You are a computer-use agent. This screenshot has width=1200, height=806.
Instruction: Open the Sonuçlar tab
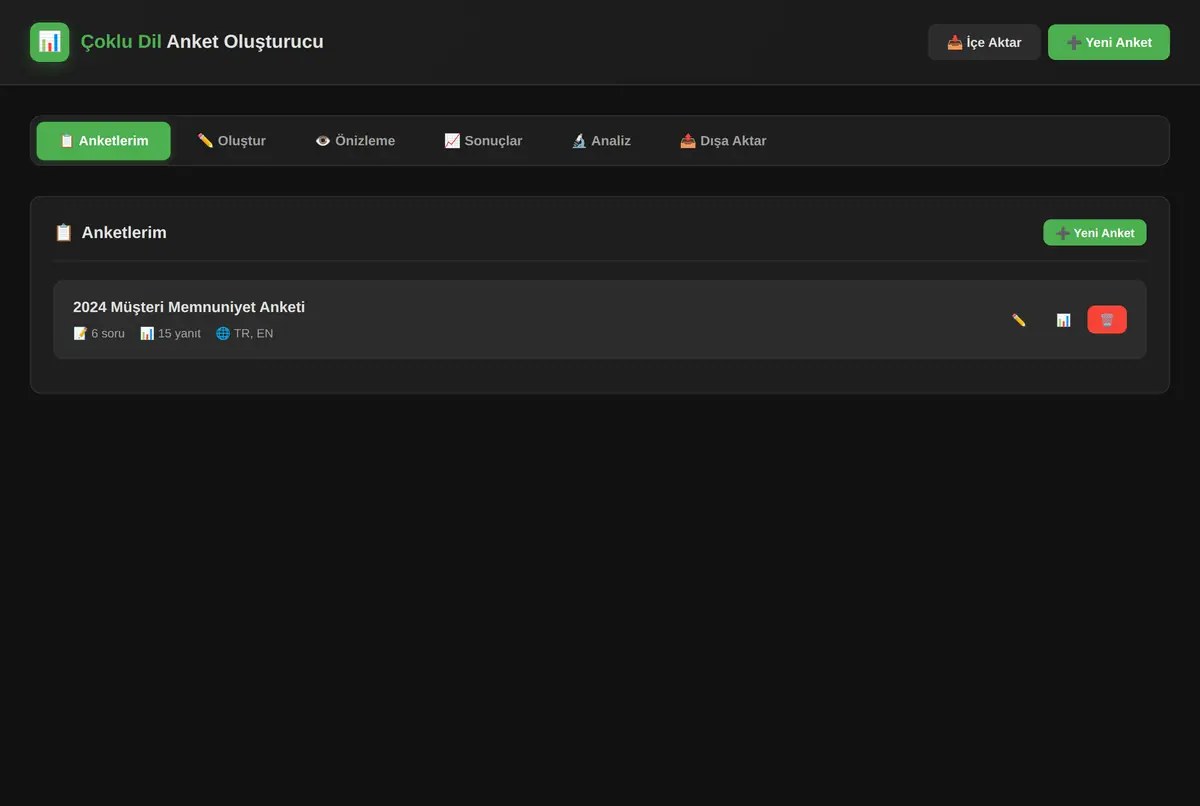point(483,141)
